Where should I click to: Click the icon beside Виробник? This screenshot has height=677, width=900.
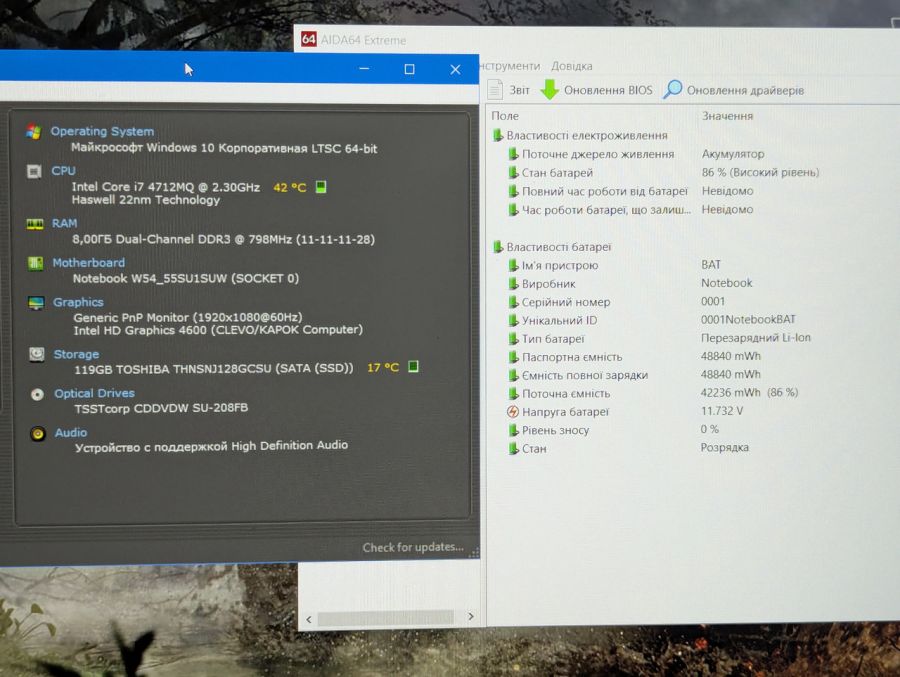(513, 284)
